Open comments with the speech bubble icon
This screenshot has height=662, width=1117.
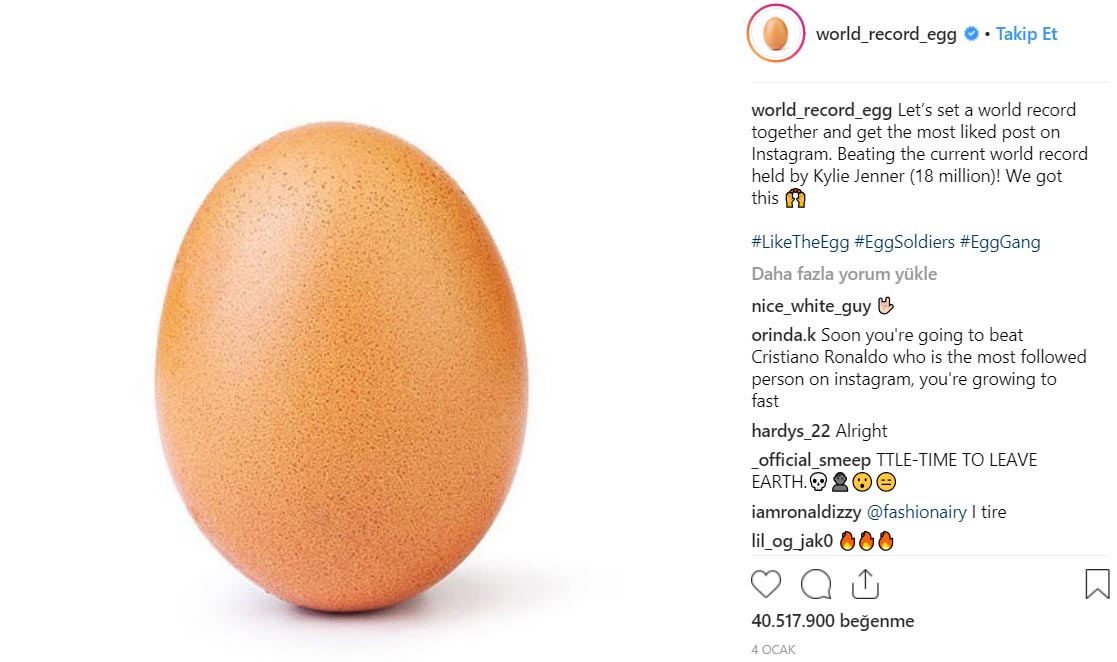click(x=816, y=584)
